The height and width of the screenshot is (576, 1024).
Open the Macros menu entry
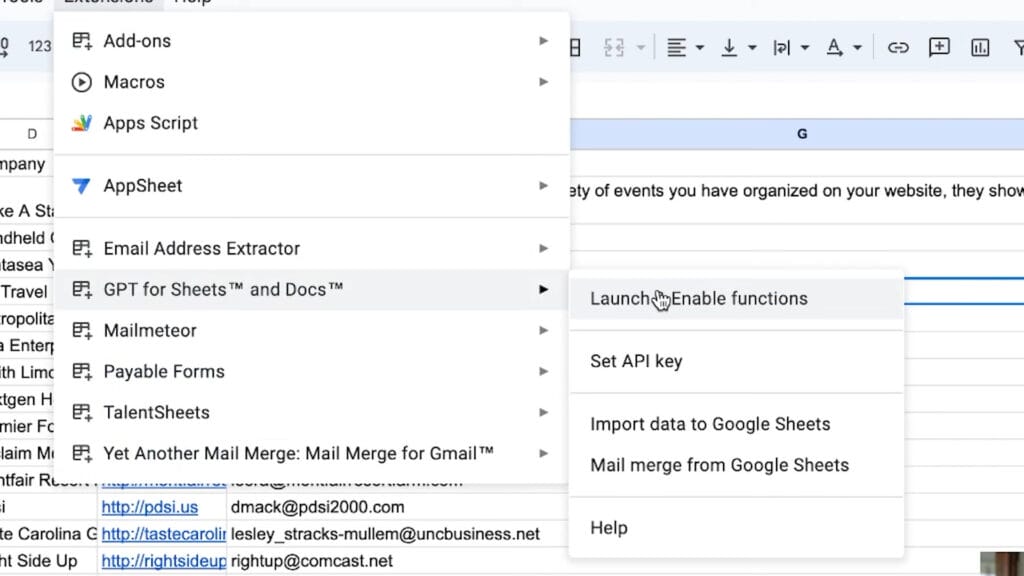pos(312,82)
